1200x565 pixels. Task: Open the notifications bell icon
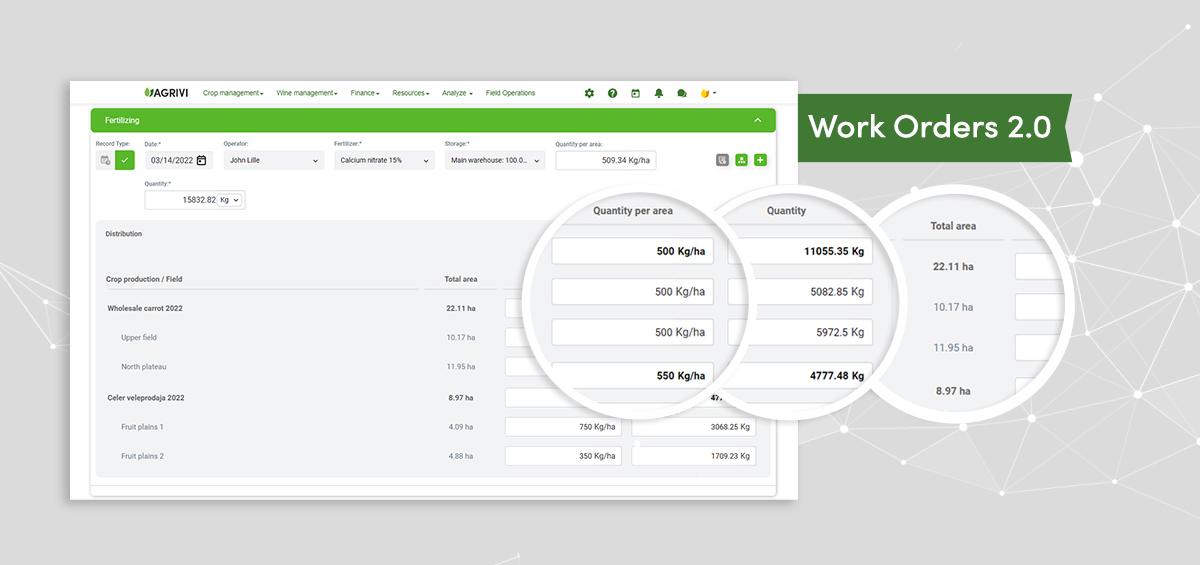659,93
